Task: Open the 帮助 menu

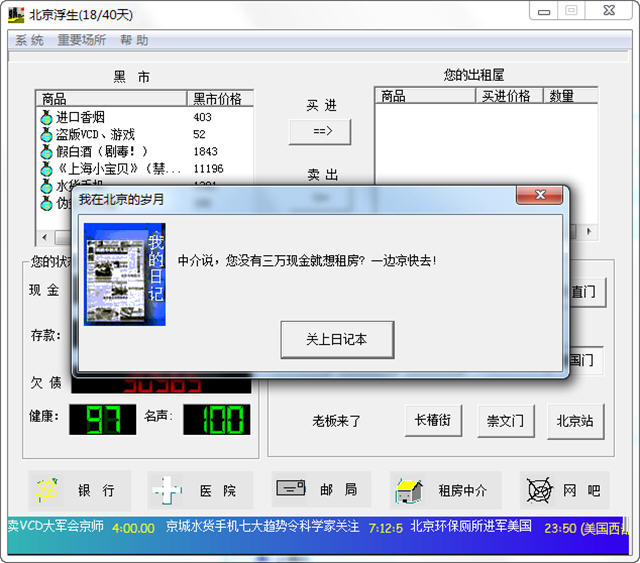Action: pos(133,41)
